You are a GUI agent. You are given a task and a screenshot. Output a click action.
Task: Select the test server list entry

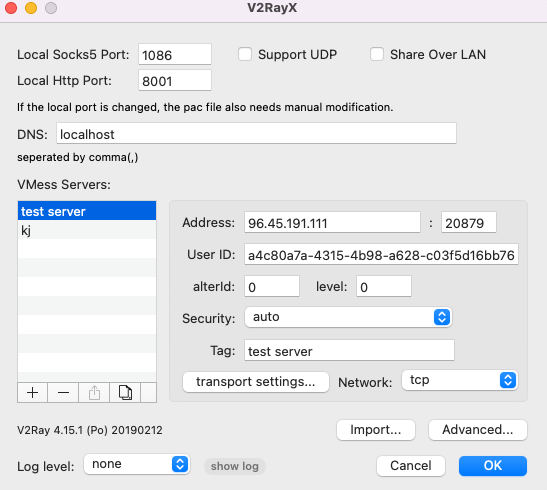(87, 211)
